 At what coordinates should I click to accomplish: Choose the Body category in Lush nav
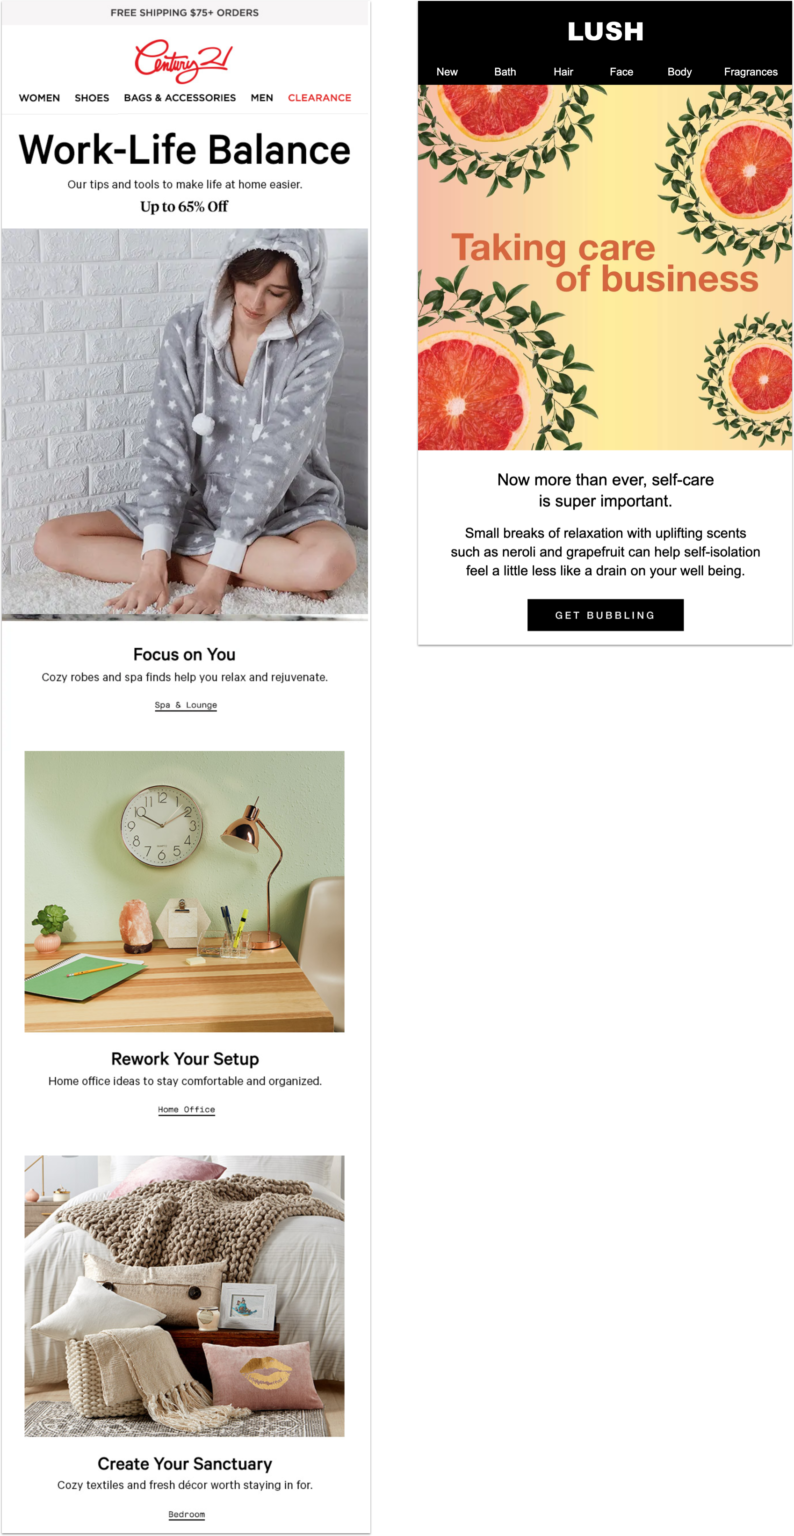click(680, 72)
